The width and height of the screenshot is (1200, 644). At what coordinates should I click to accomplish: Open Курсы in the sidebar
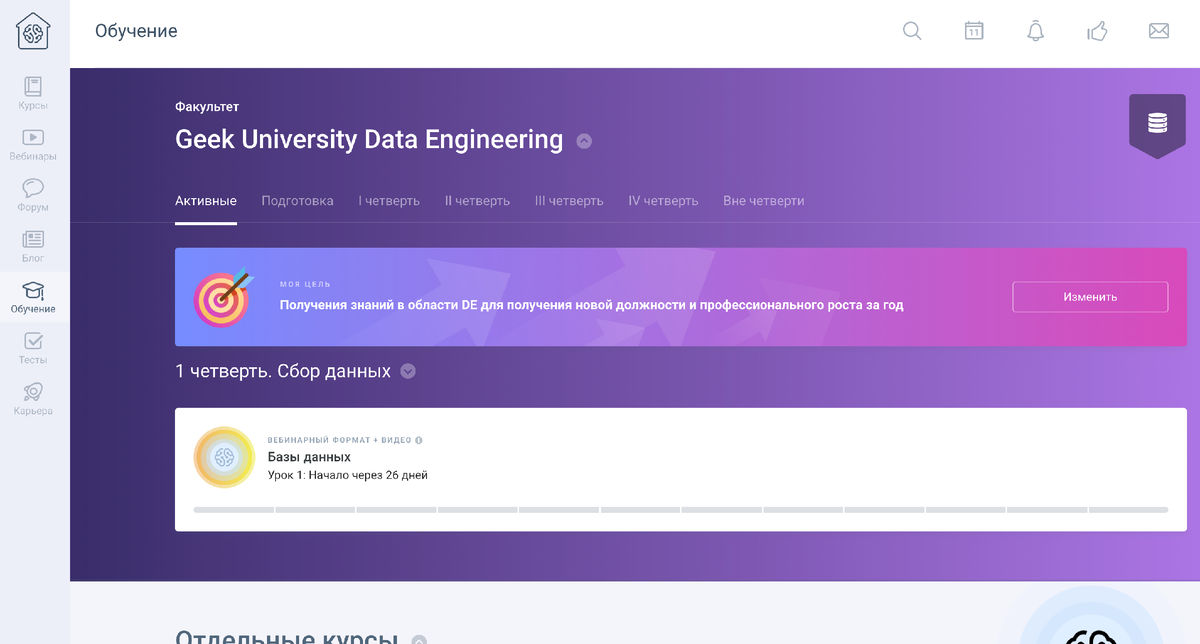[33, 94]
